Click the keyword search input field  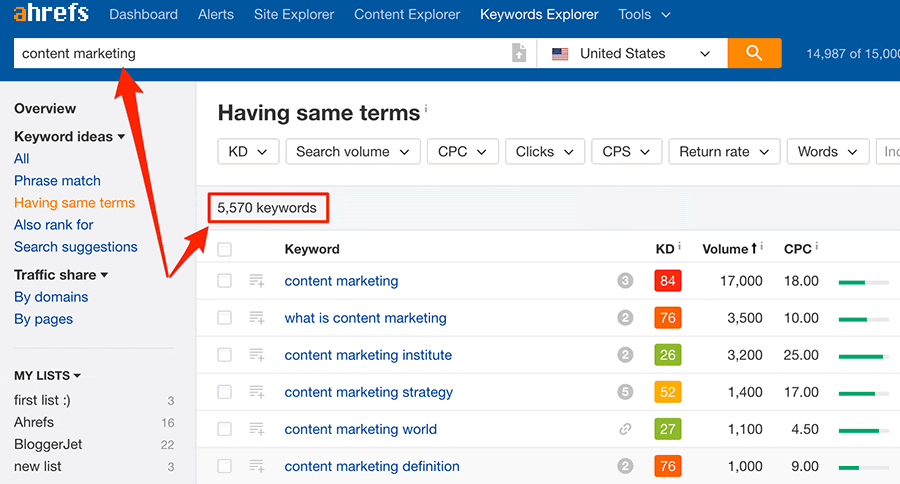point(260,53)
